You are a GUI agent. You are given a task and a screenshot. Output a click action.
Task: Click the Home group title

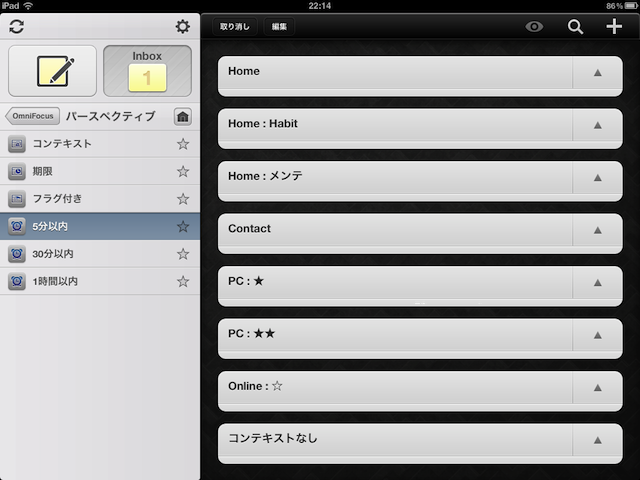click(244, 71)
